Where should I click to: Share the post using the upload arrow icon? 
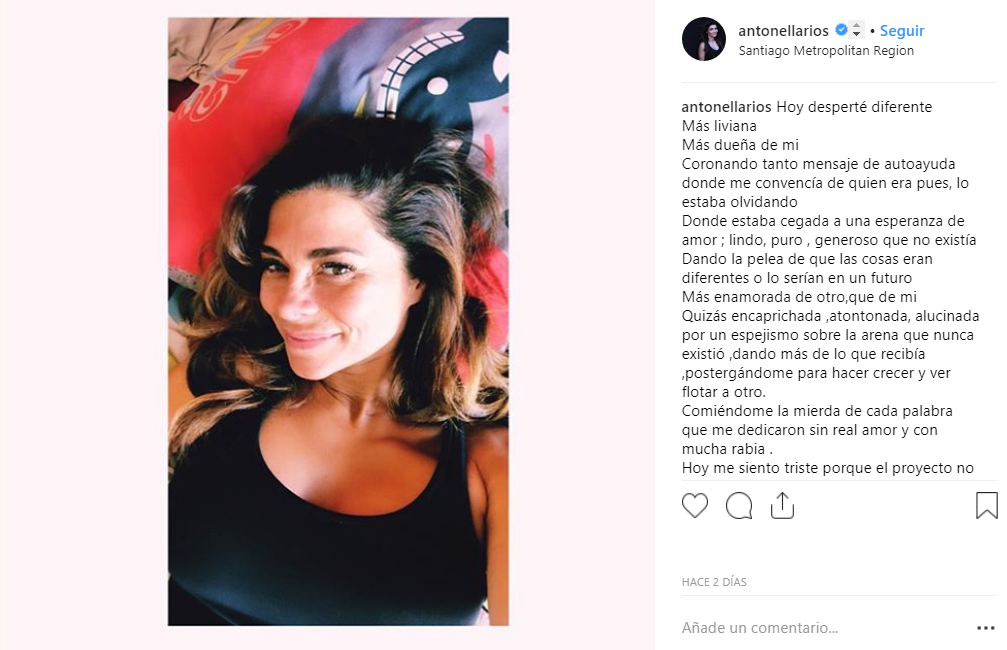[782, 505]
